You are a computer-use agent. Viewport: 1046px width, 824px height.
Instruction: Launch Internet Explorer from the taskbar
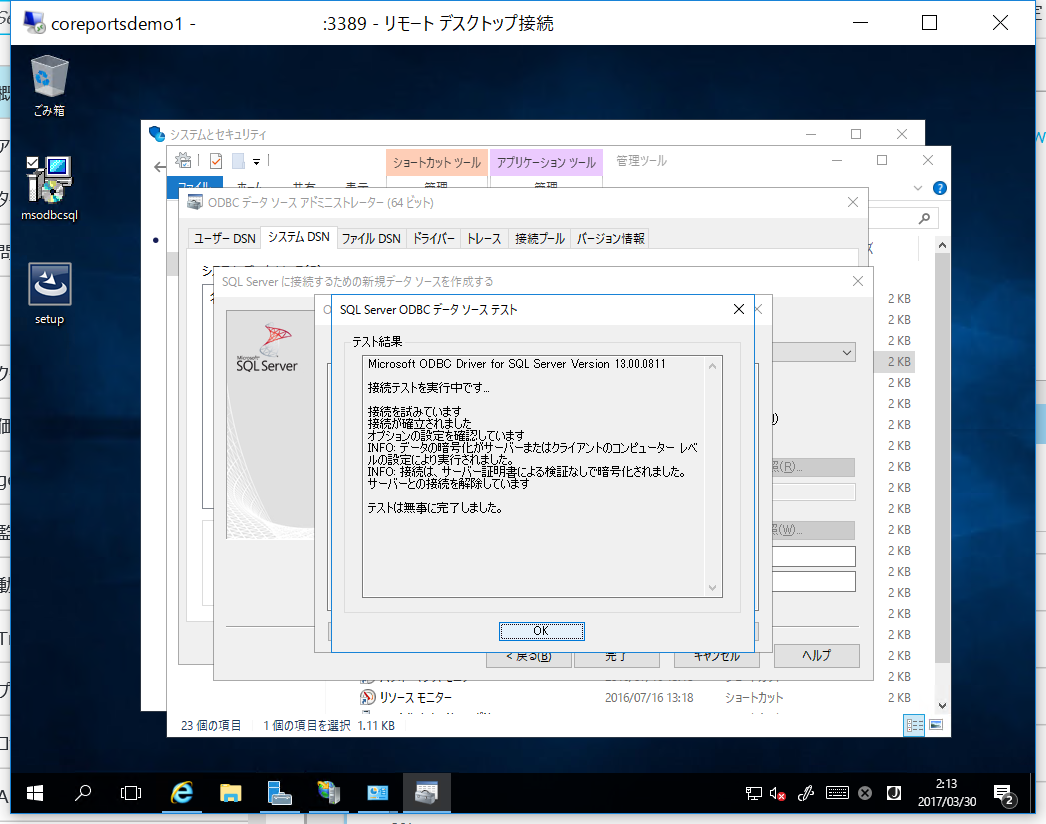(181, 793)
